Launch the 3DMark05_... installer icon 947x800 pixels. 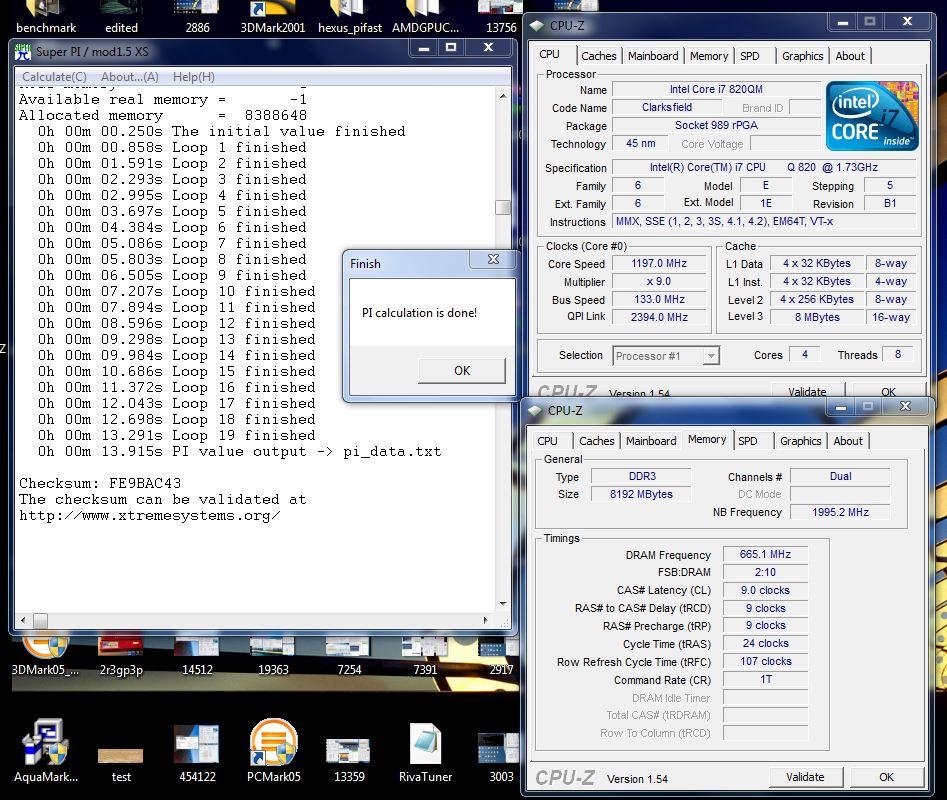tap(45, 657)
